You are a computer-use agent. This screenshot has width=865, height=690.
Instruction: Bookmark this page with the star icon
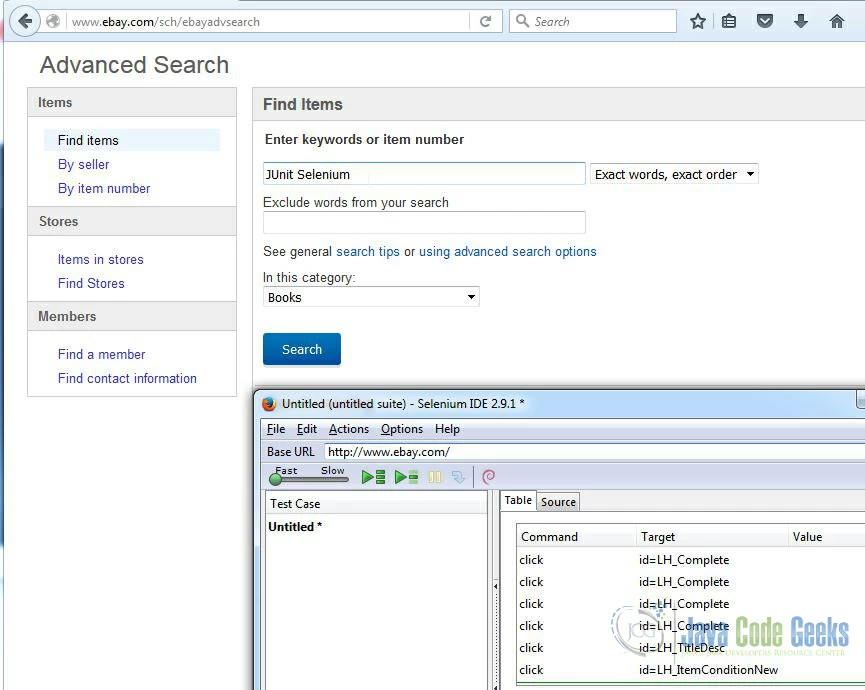[698, 22]
